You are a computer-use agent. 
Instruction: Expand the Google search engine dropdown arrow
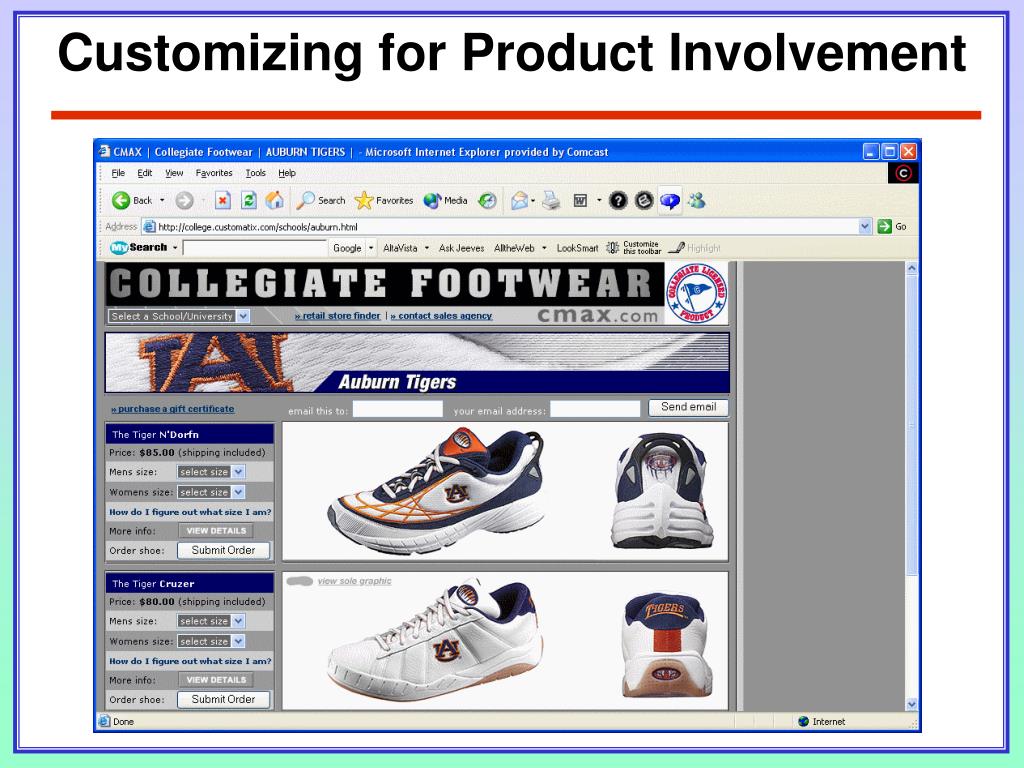(371, 248)
